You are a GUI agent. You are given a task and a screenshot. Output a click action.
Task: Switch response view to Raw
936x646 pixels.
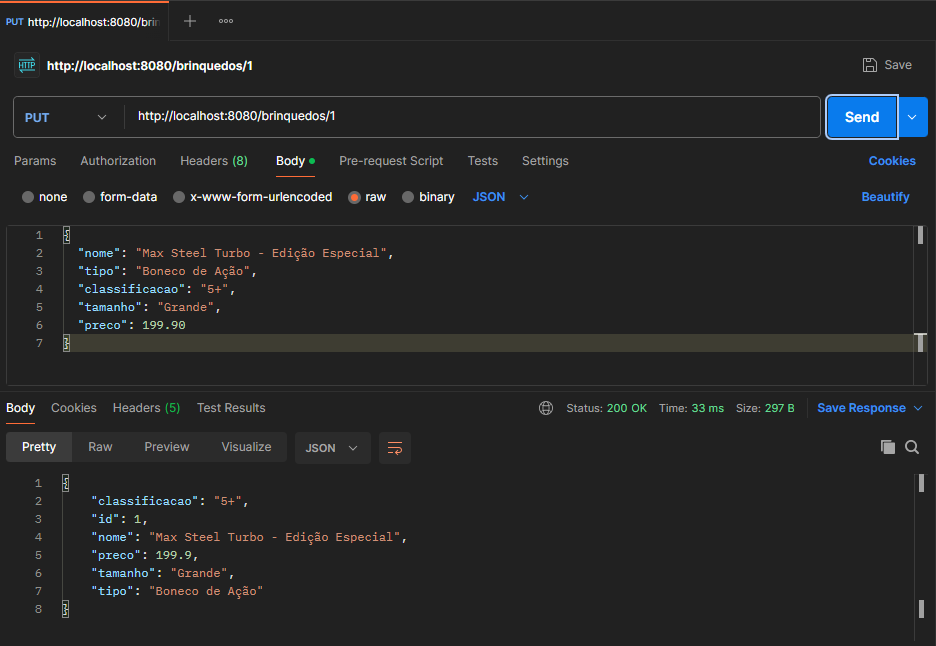tap(100, 447)
